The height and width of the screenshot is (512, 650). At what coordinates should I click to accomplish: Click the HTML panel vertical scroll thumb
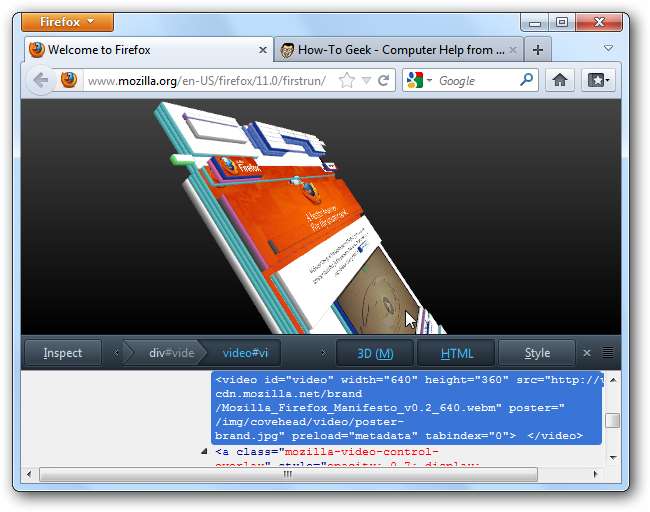pos(613,421)
